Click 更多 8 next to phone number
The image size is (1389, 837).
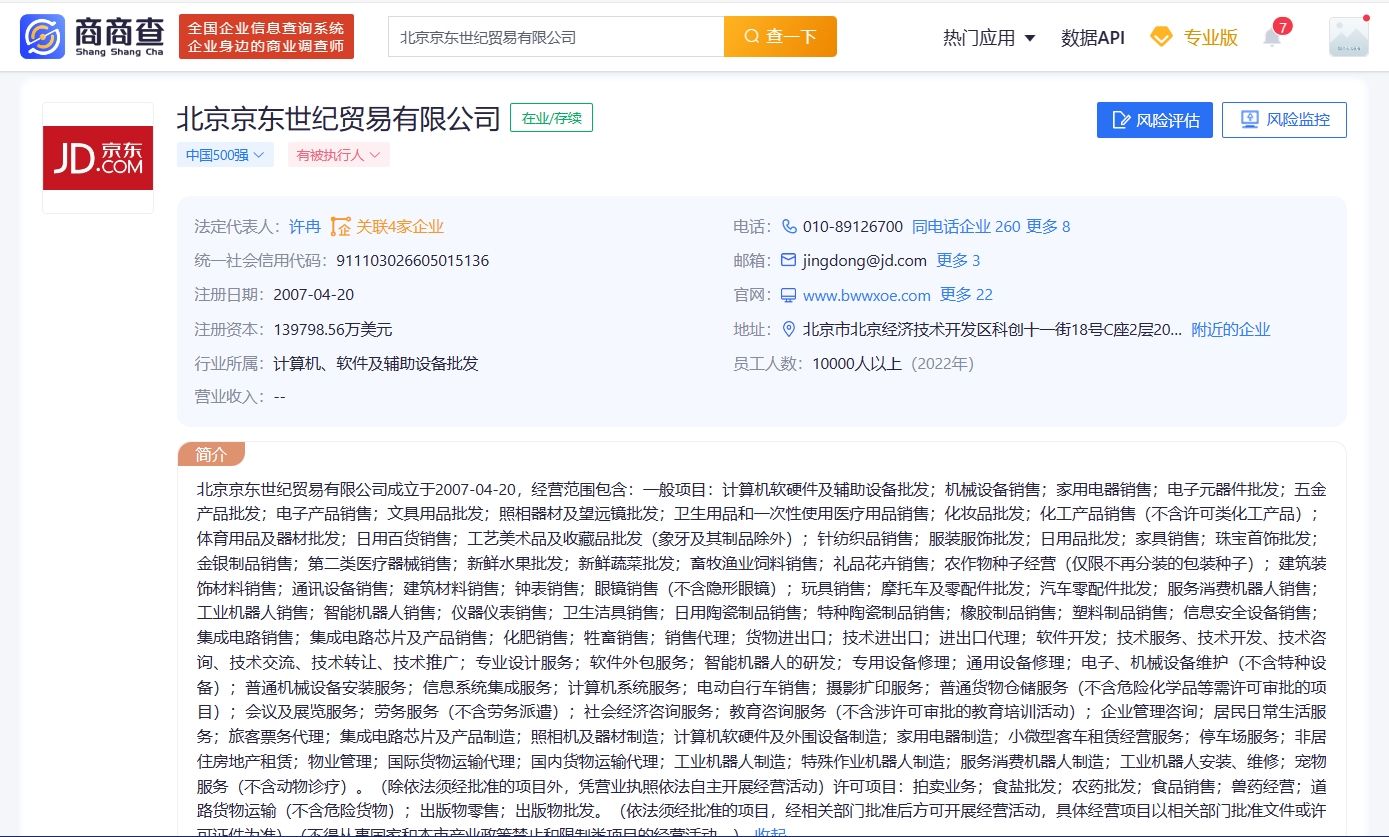(x=1048, y=227)
